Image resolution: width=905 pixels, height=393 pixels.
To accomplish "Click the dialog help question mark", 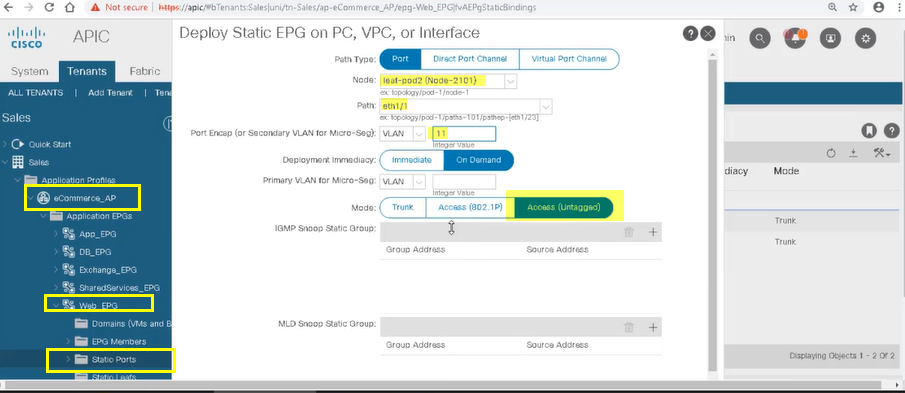I will (690, 33).
